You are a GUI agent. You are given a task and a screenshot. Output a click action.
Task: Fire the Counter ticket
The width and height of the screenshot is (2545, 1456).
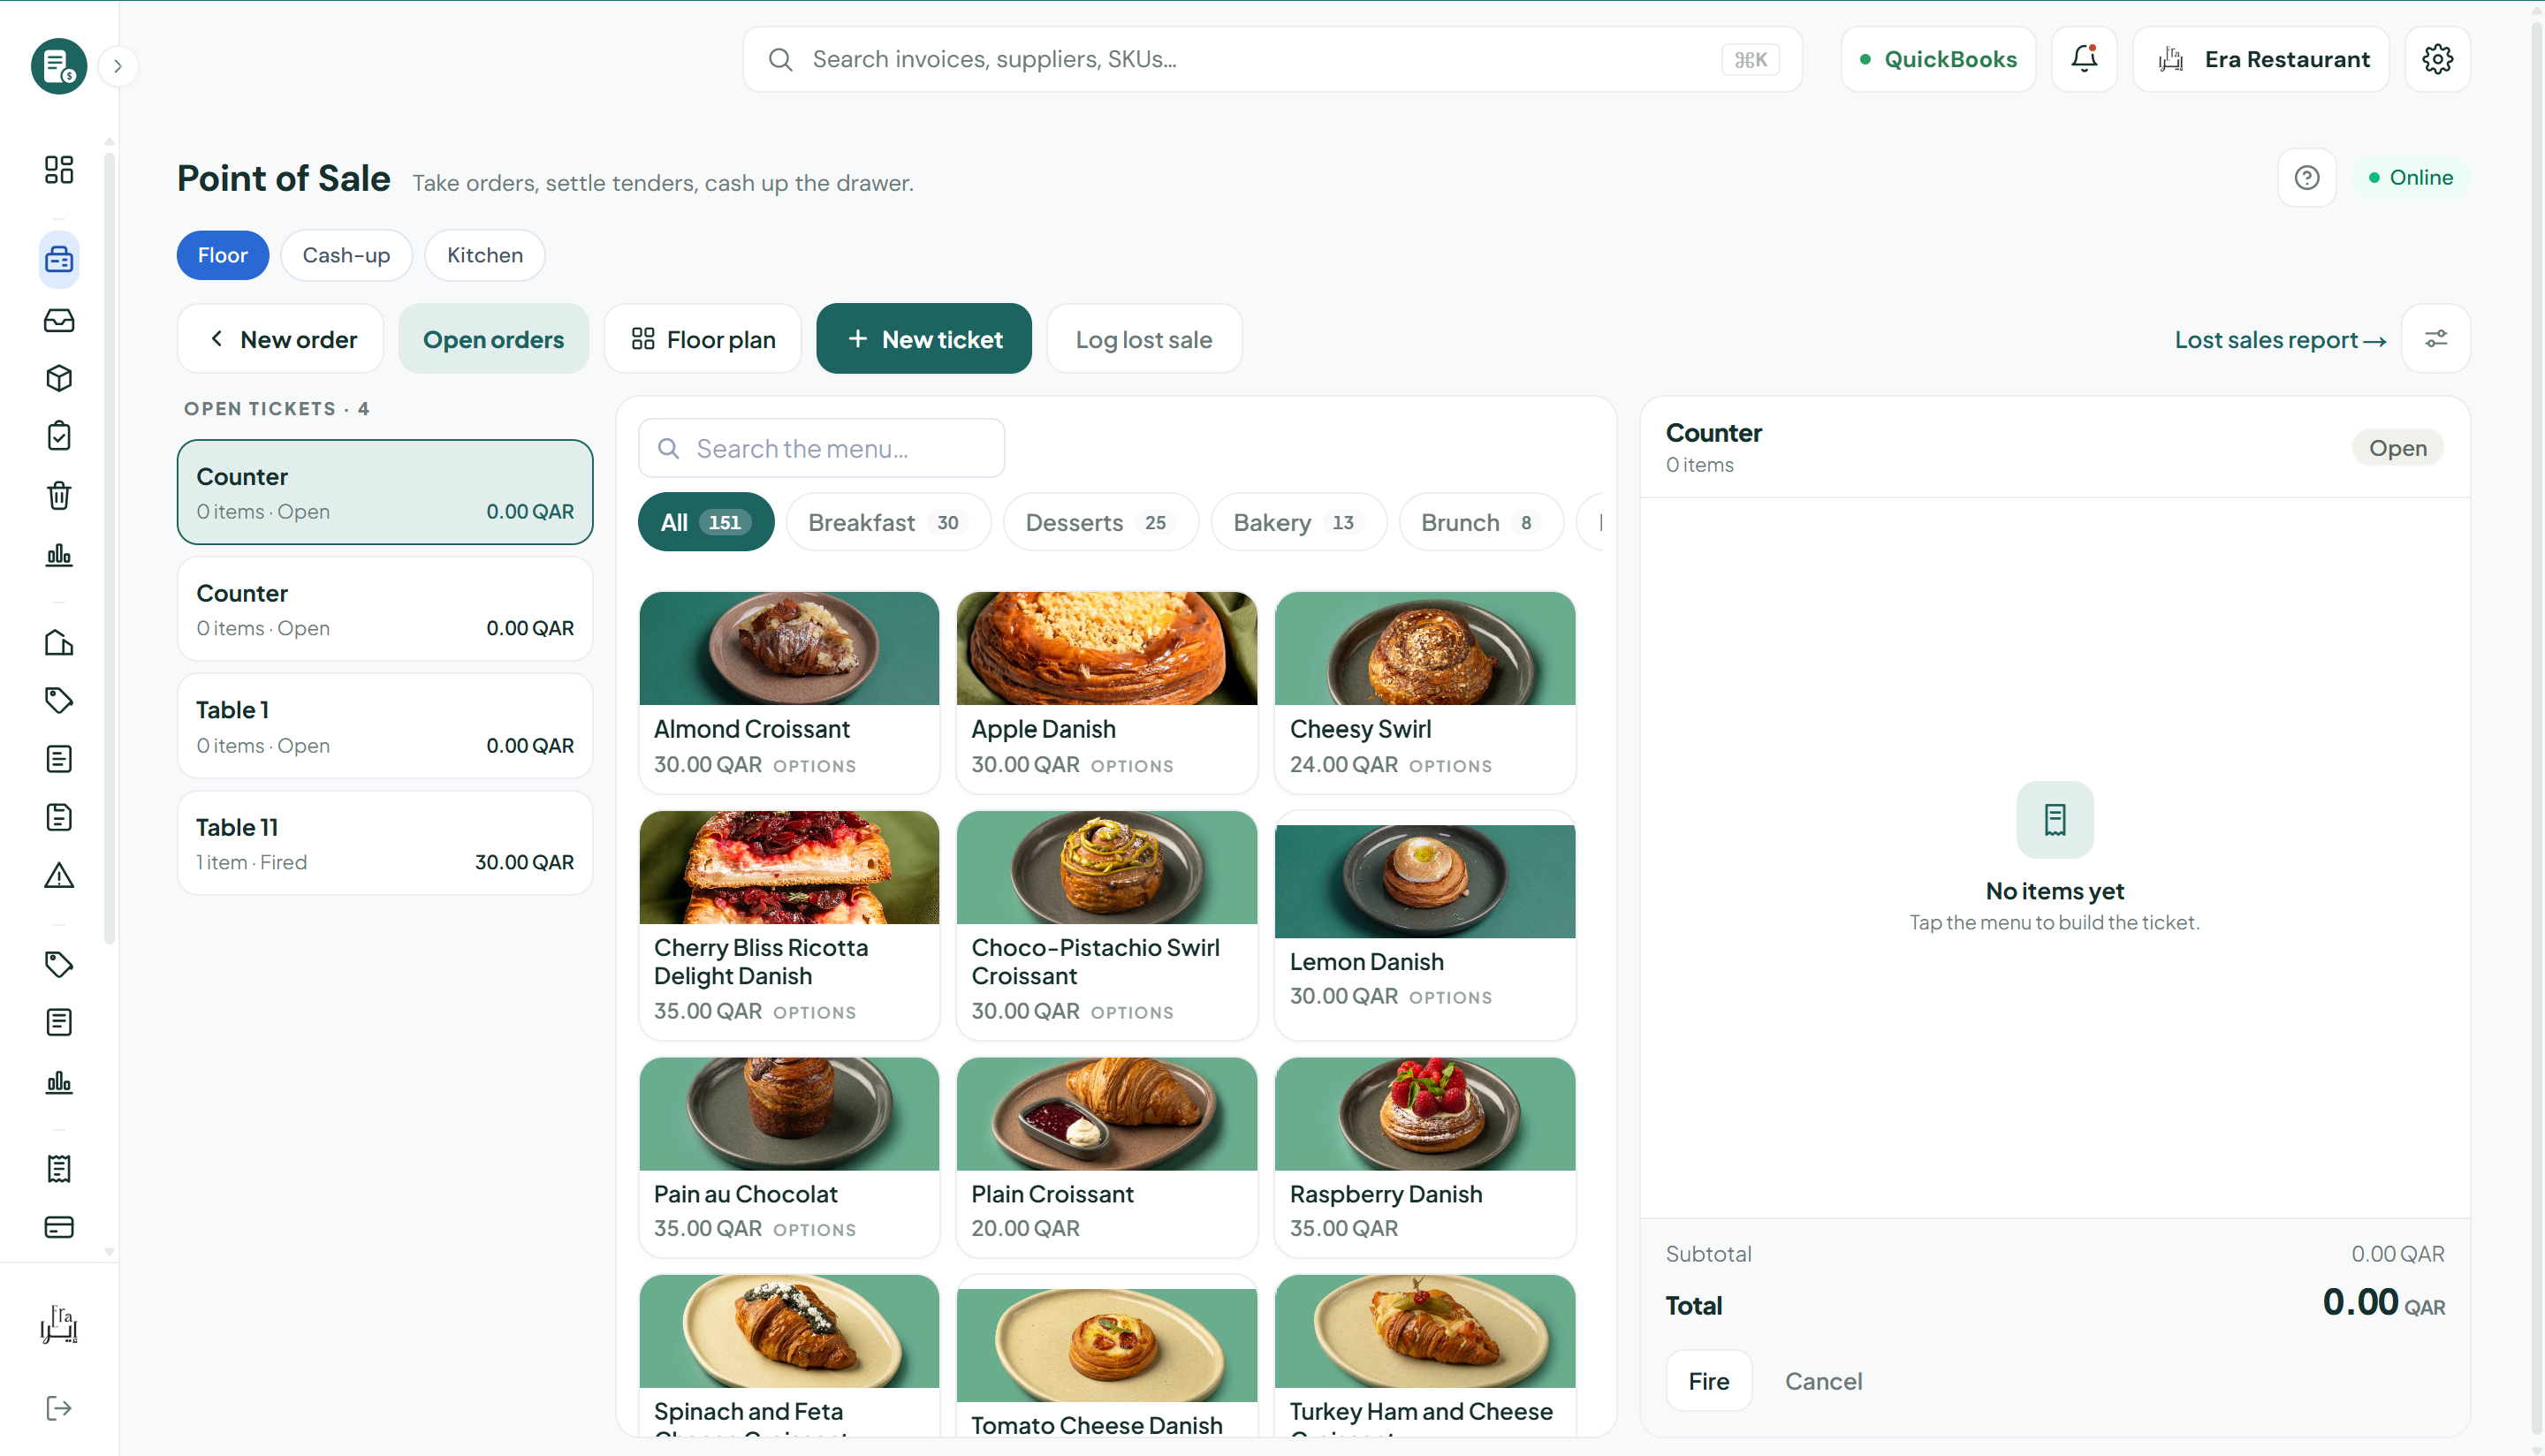point(1709,1381)
